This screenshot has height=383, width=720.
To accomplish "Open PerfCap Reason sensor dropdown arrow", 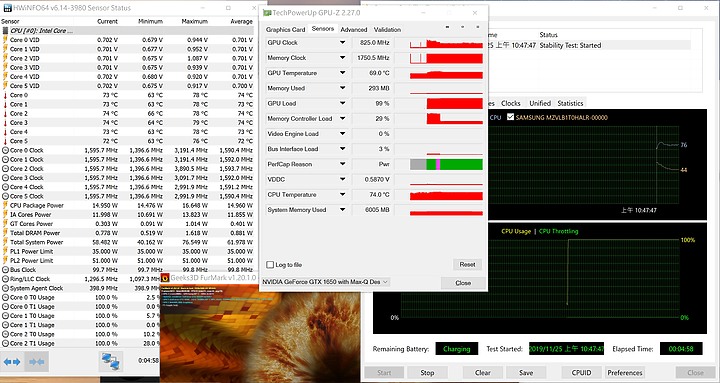I will coord(342,164).
